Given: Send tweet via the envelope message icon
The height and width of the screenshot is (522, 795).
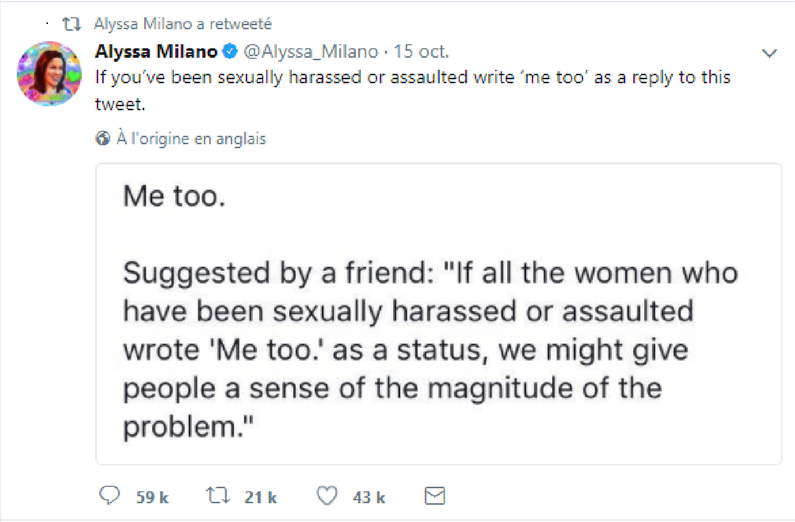Looking at the screenshot, I should (435, 496).
